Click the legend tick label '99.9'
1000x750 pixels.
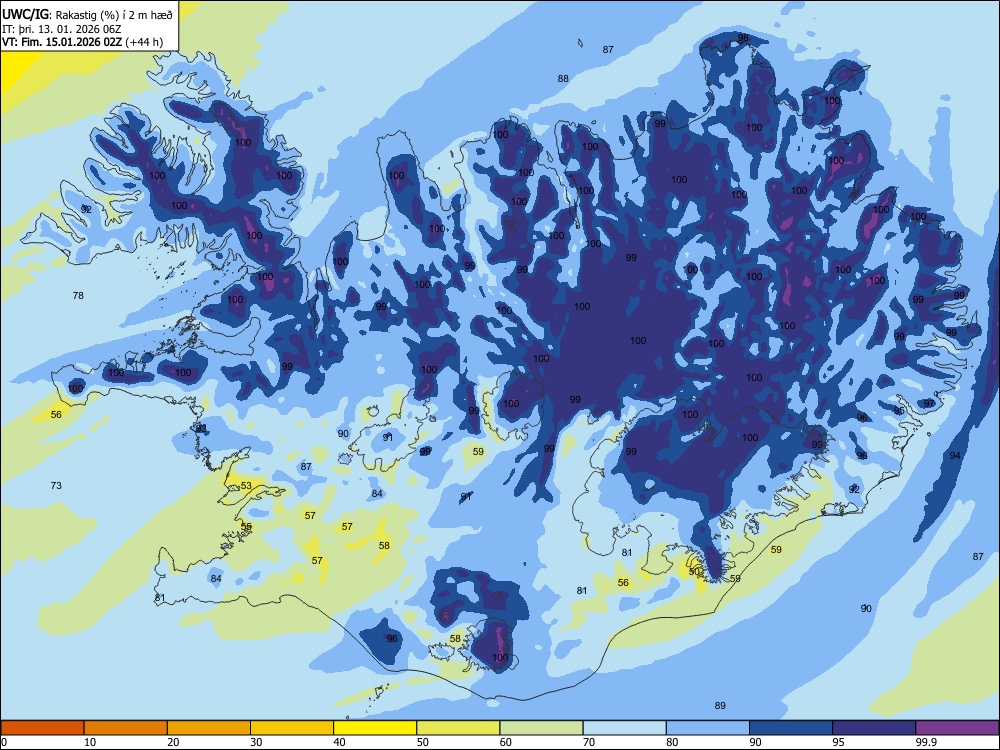pos(925,742)
